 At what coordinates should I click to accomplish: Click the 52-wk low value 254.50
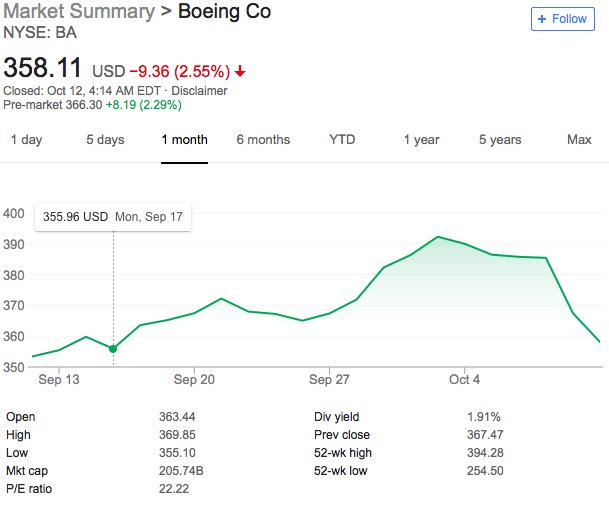point(485,471)
